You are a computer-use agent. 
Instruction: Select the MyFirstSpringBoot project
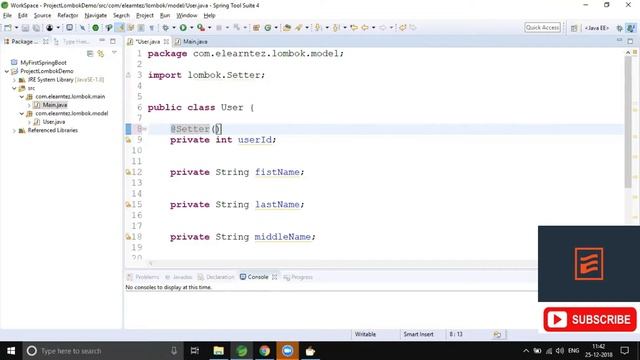pyautogui.click(x=39, y=63)
